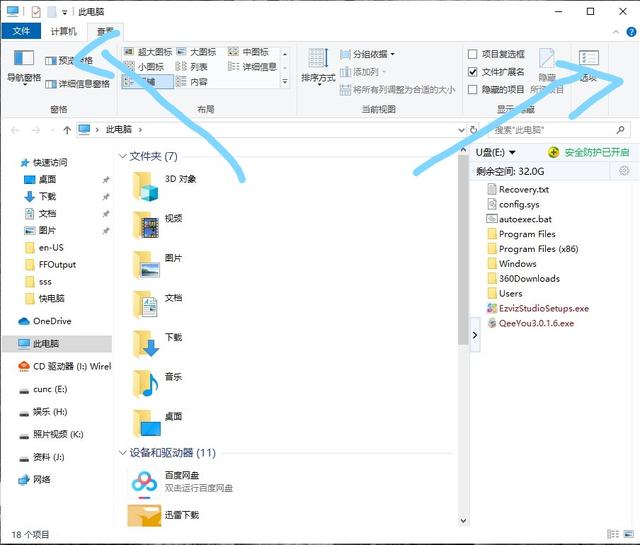Select 列表 layout
The height and width of the screenshot is (545, 640).
[x=192, y=67]
